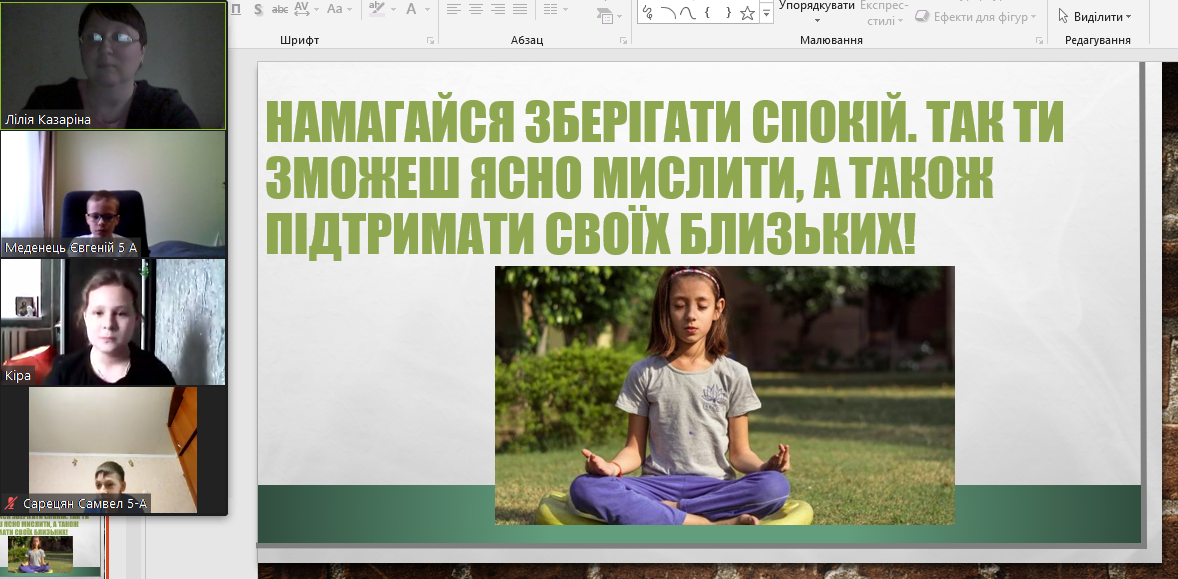The height and width of the screenshot is (579, 1178).
Task: Apply font color with the A button
Action: pyautogui.click(x=411, y=9)
